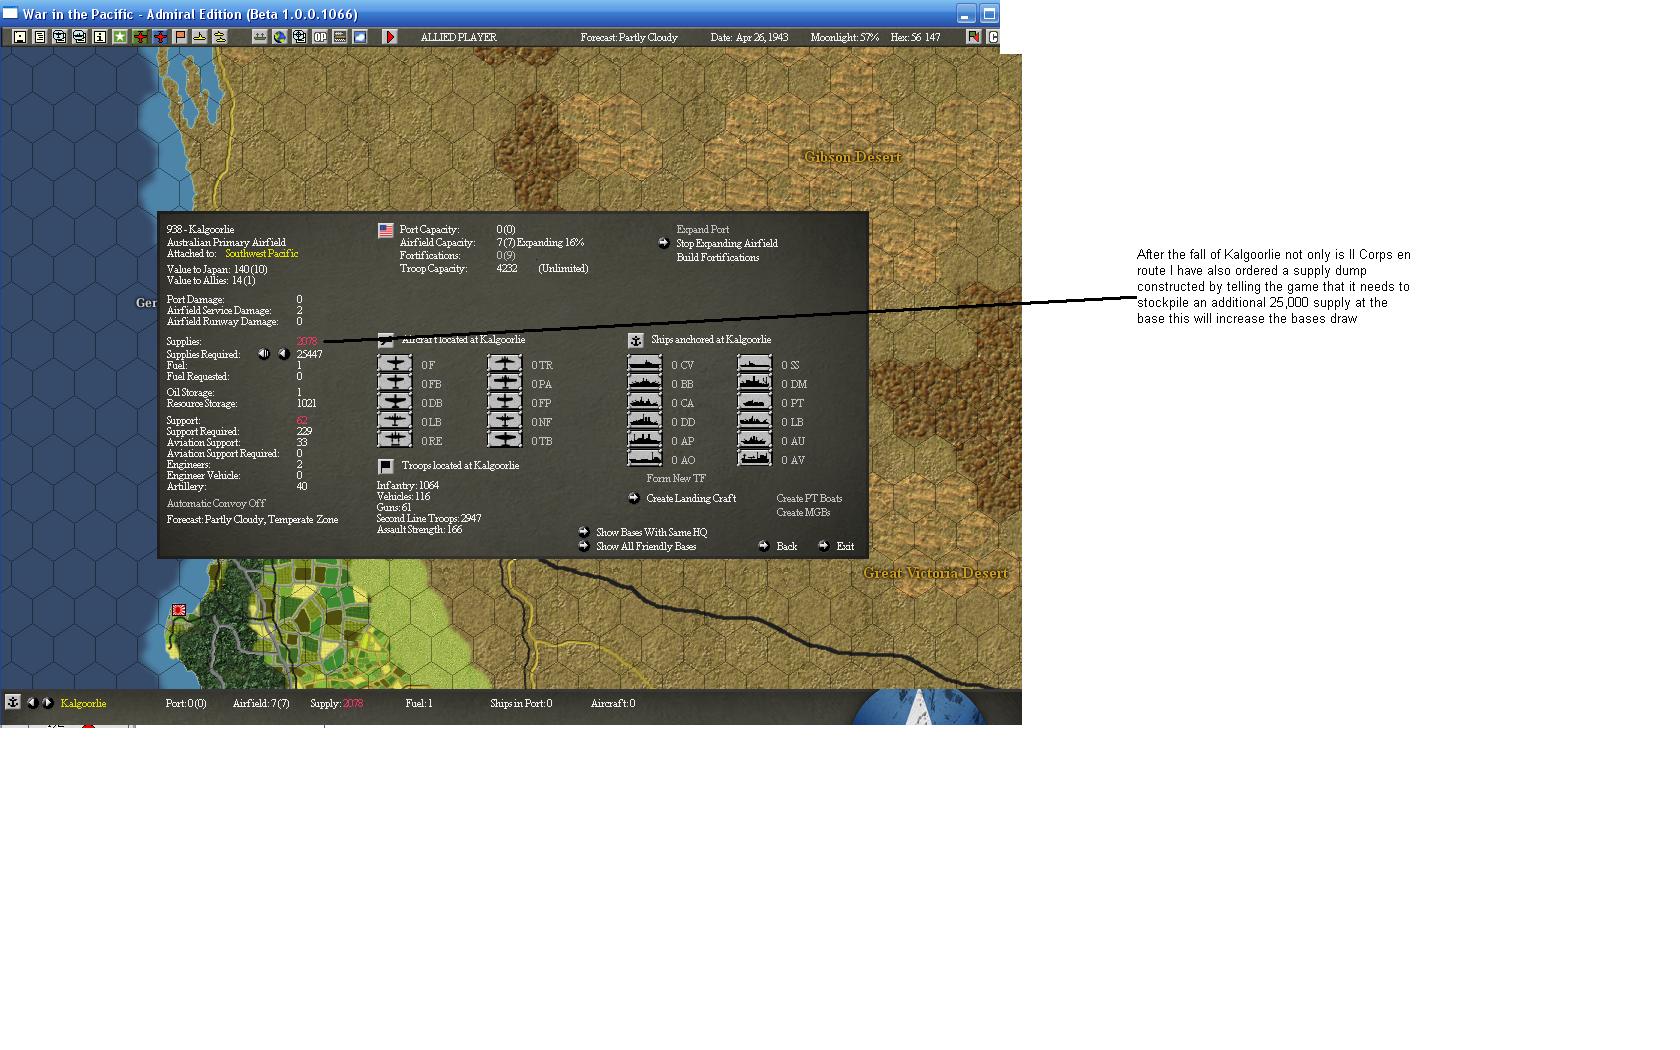Click the 0 TR transport aircraft icon
The image size is (1680, 1050).
pos(505,365)
